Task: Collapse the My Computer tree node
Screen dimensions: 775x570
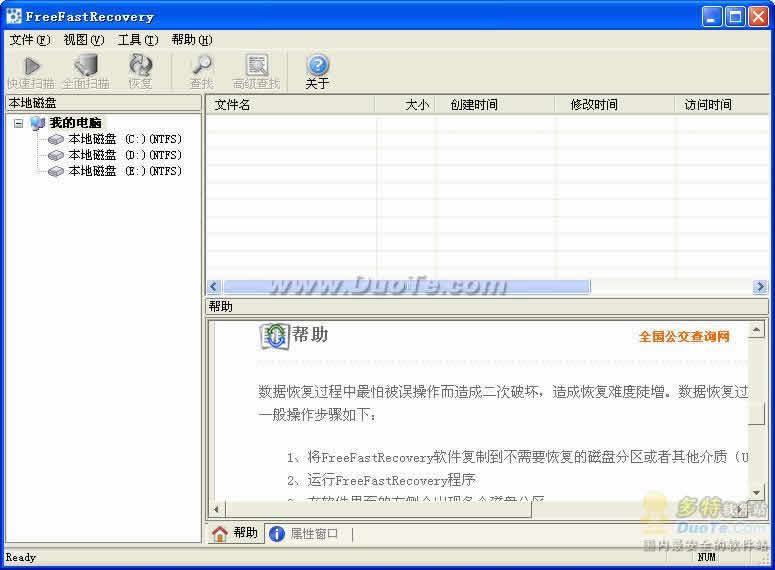Action: tap(18, 123)
